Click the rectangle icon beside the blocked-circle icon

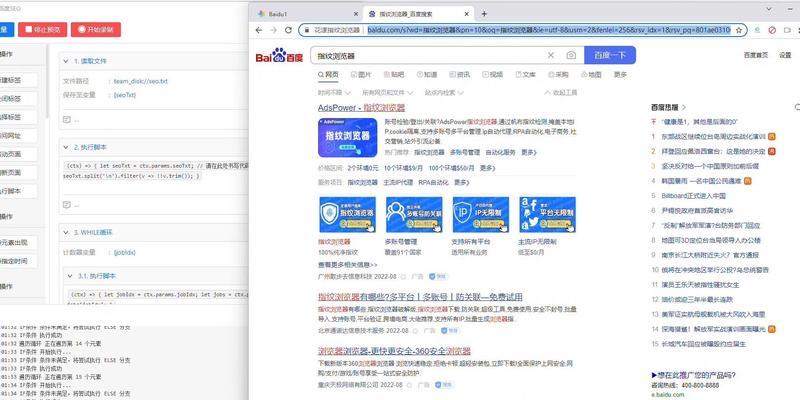[786, 30]
